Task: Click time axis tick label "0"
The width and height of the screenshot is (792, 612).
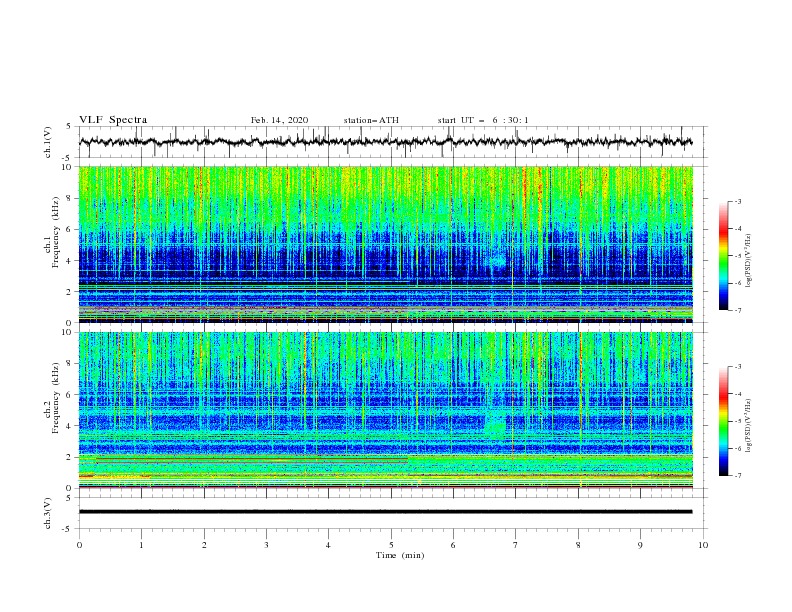Action: click(79, 545)
